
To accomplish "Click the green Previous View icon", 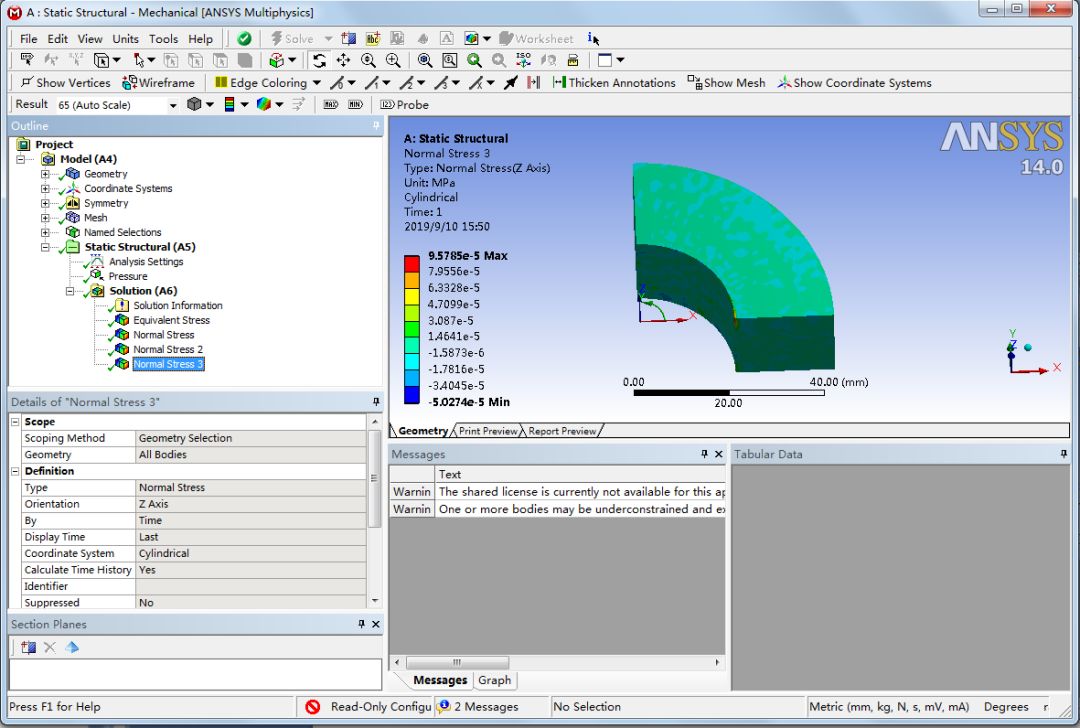I will click(475, 61).
